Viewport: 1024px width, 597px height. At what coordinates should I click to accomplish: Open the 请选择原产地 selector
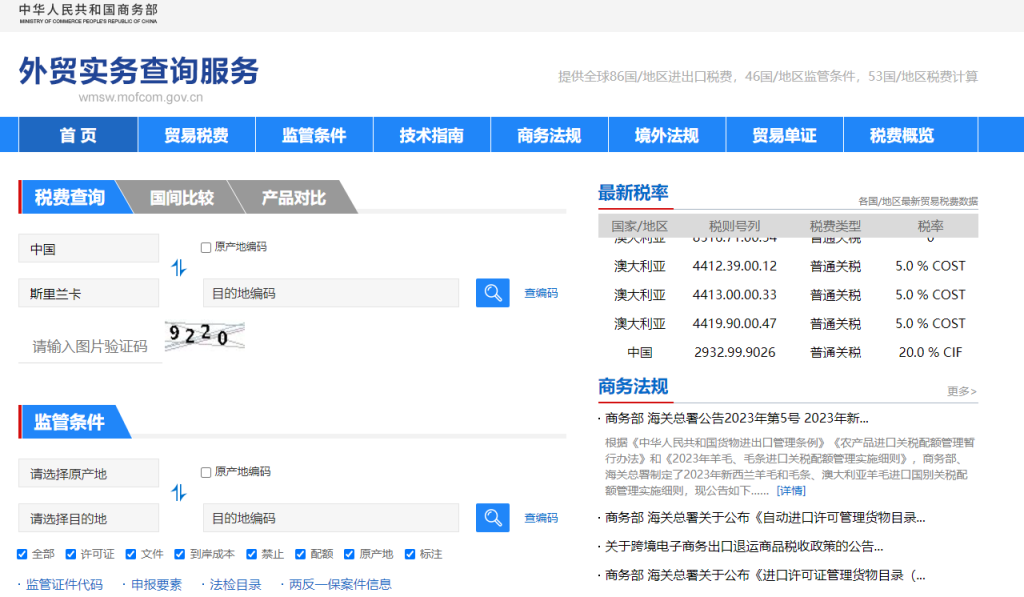[x=89, y=473]
